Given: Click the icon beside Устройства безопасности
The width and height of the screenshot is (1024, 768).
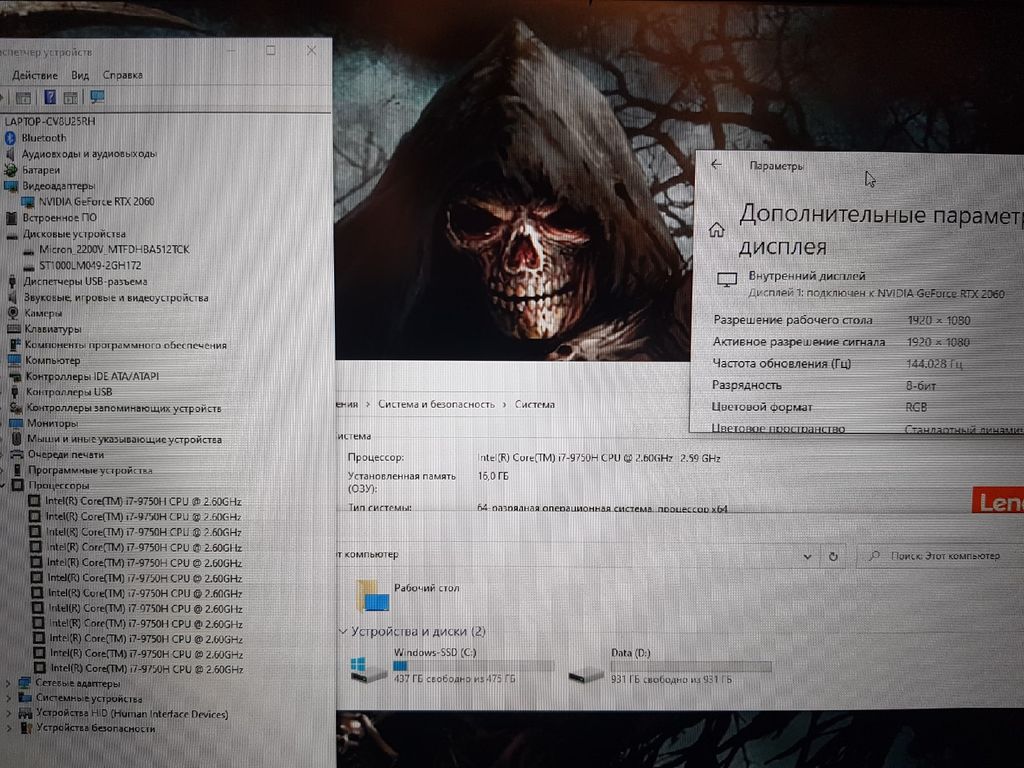Looking at the screenshot, I should [x=26, y=728].
